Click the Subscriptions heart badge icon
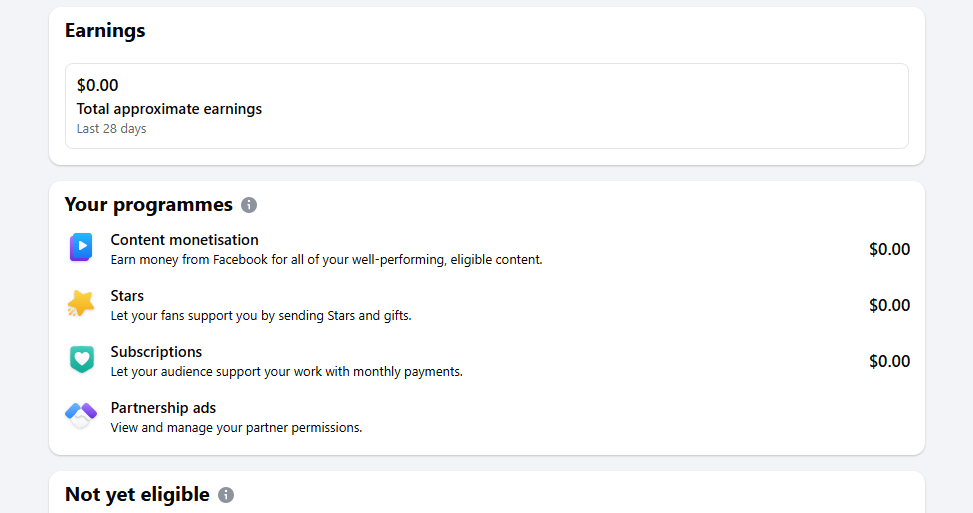 (x=81, y=360)
